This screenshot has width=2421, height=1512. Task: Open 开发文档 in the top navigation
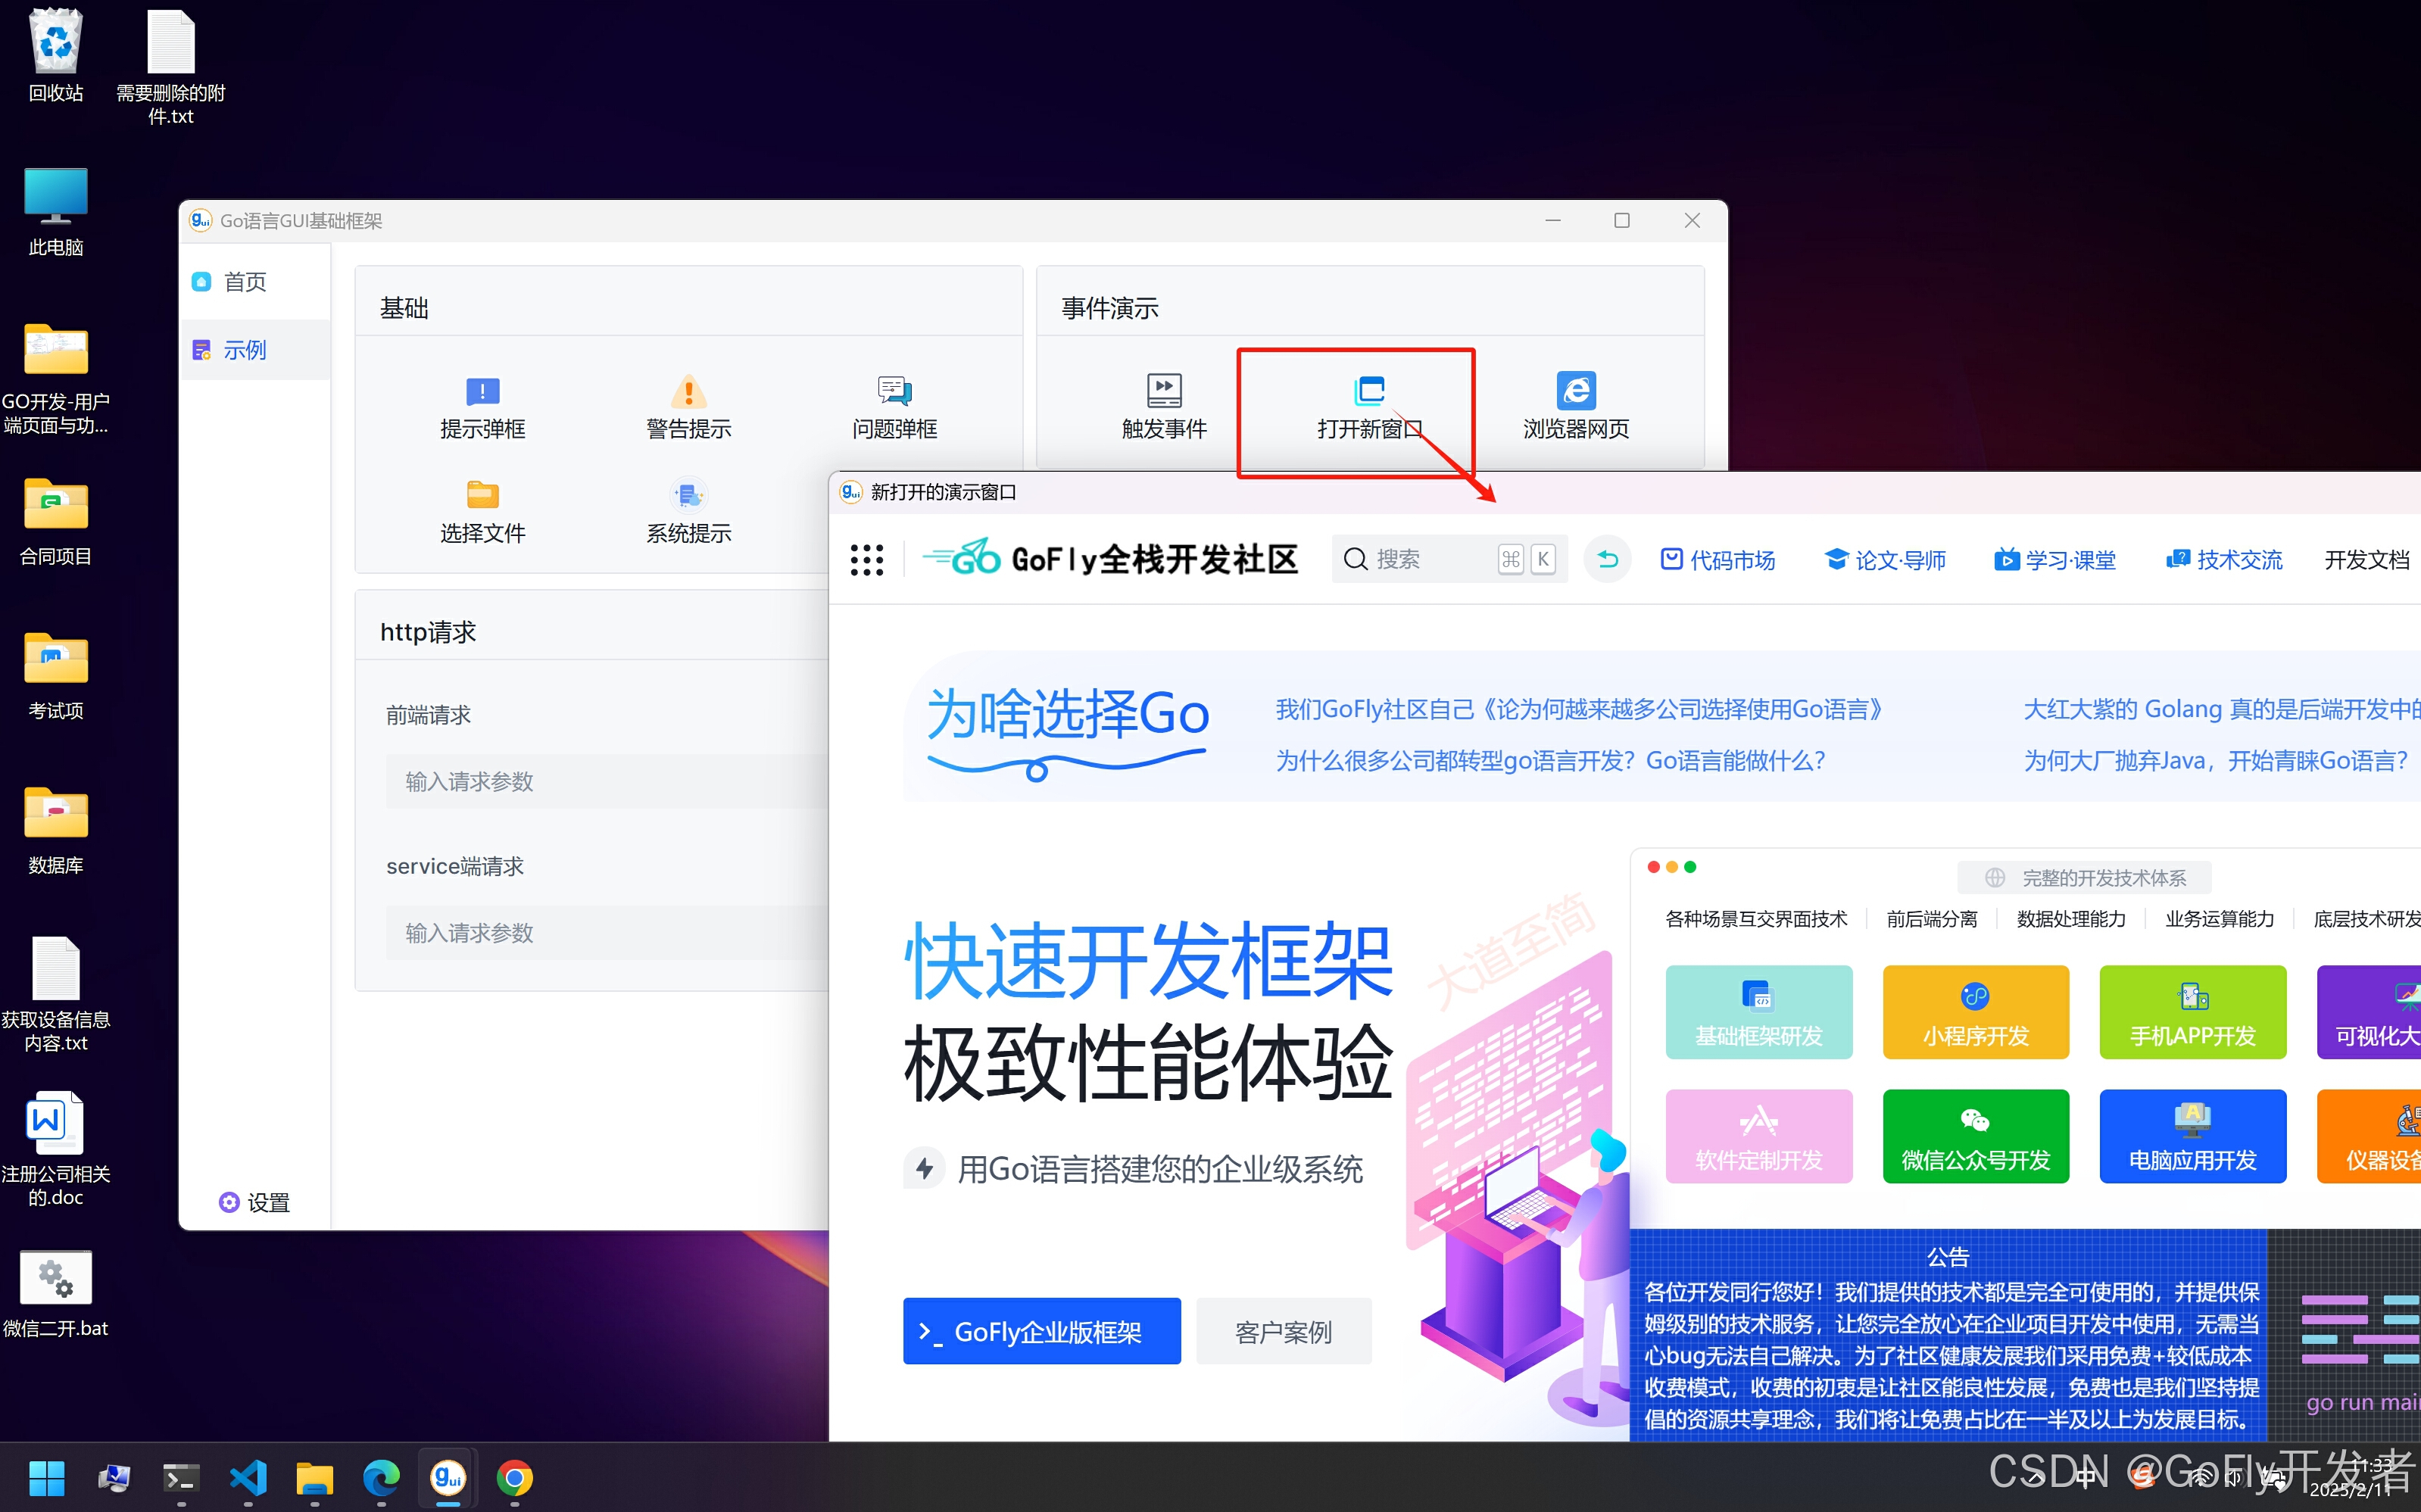click(2364, 559)
